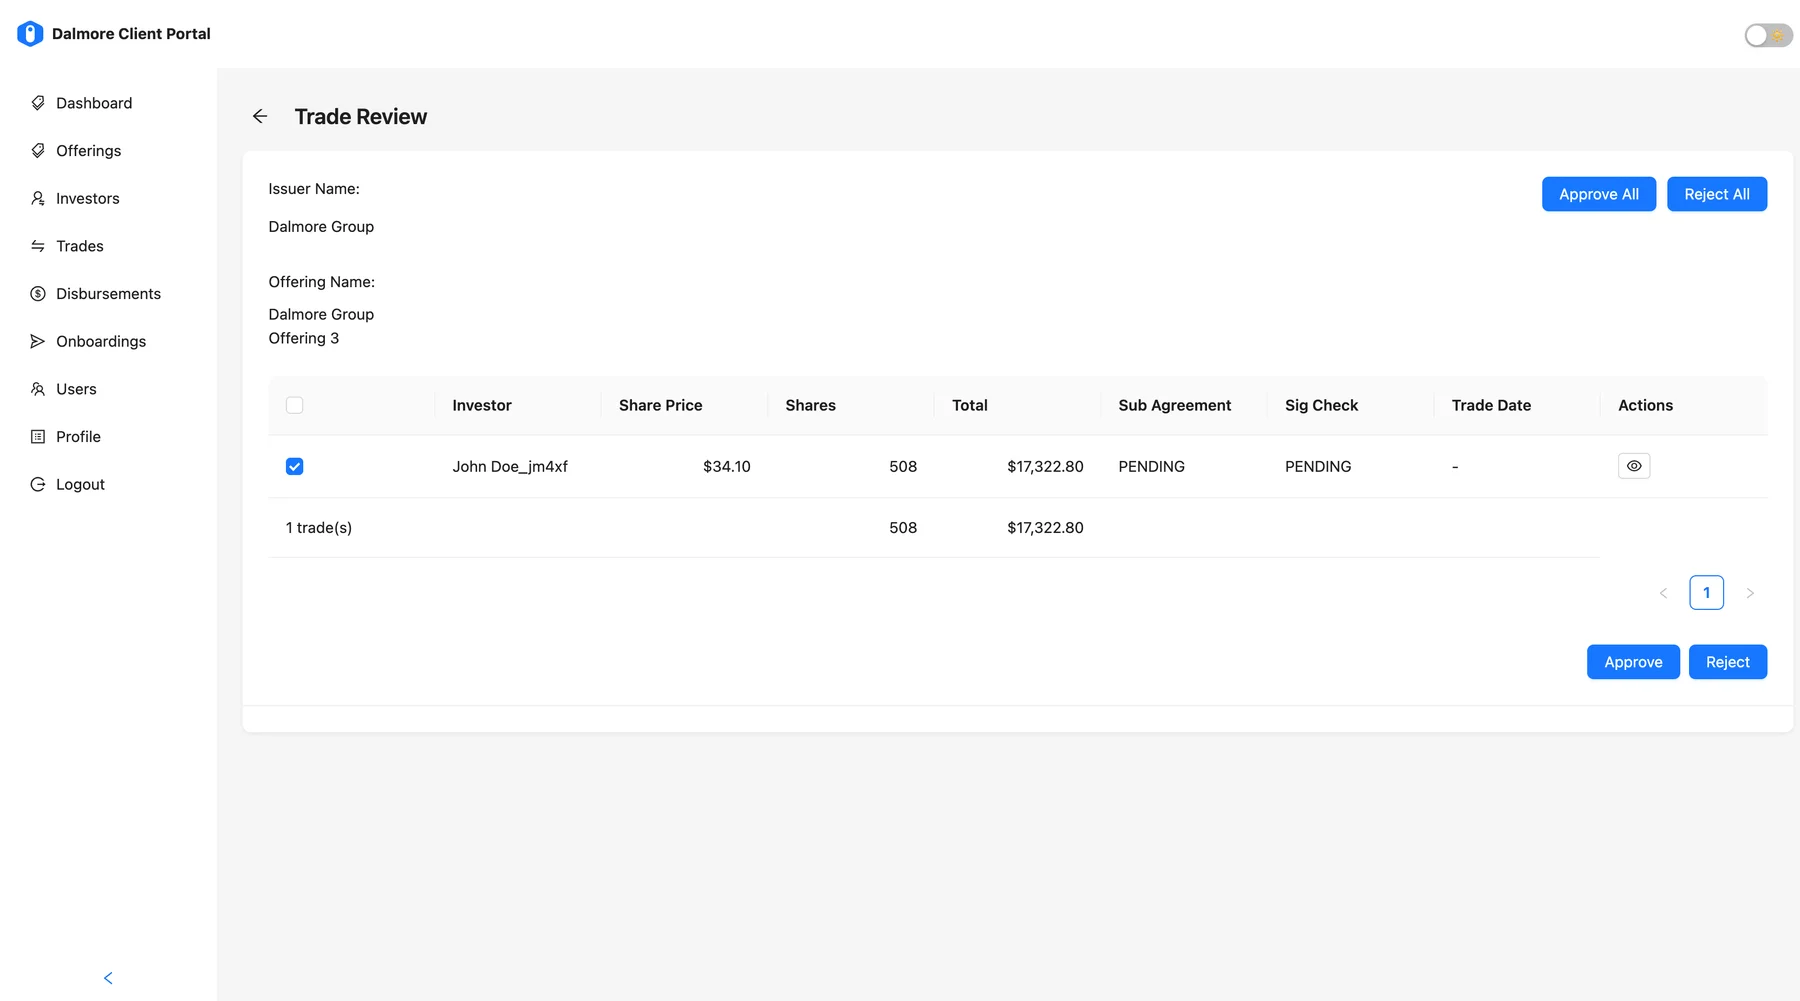1800x1001 pixels.
Task: Click the summary row 508 shares total
Action: pos(903,528)
